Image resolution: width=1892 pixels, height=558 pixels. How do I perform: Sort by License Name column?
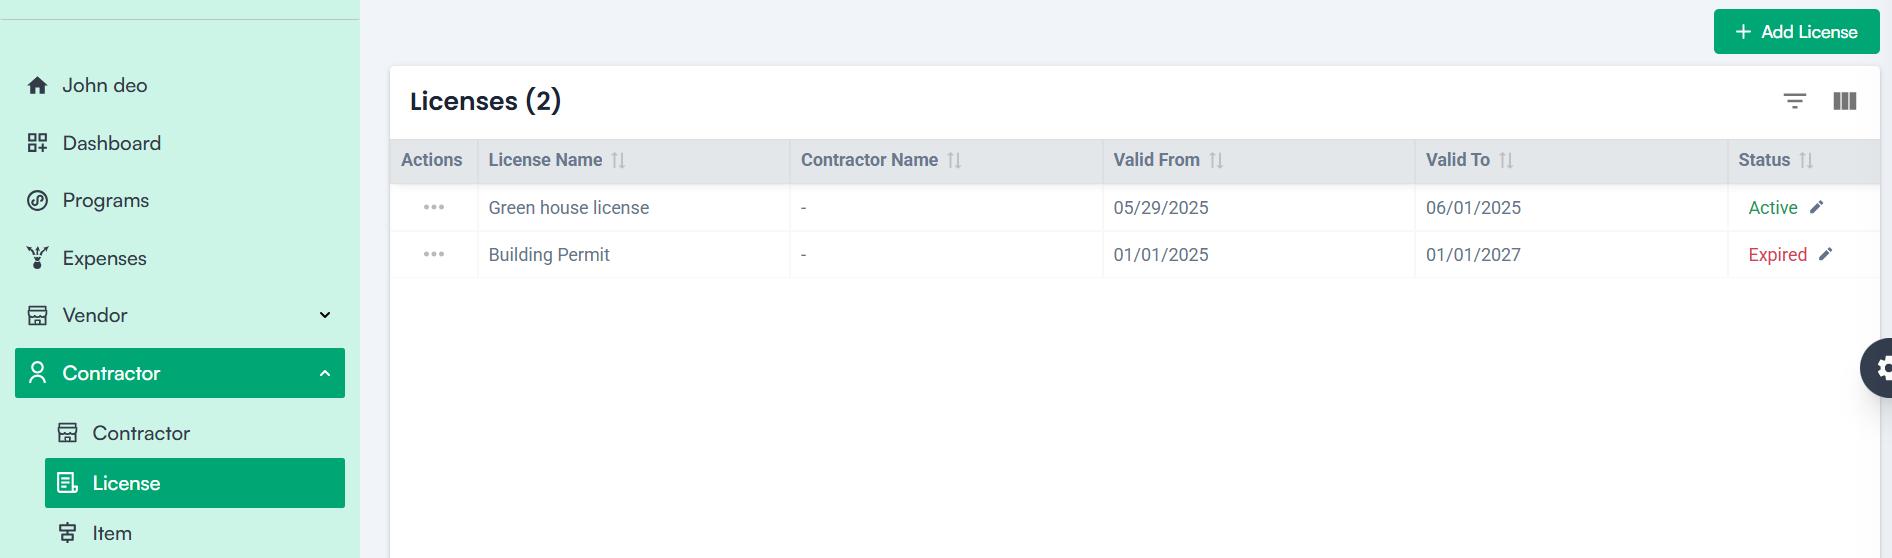click(x=618, y=160)
